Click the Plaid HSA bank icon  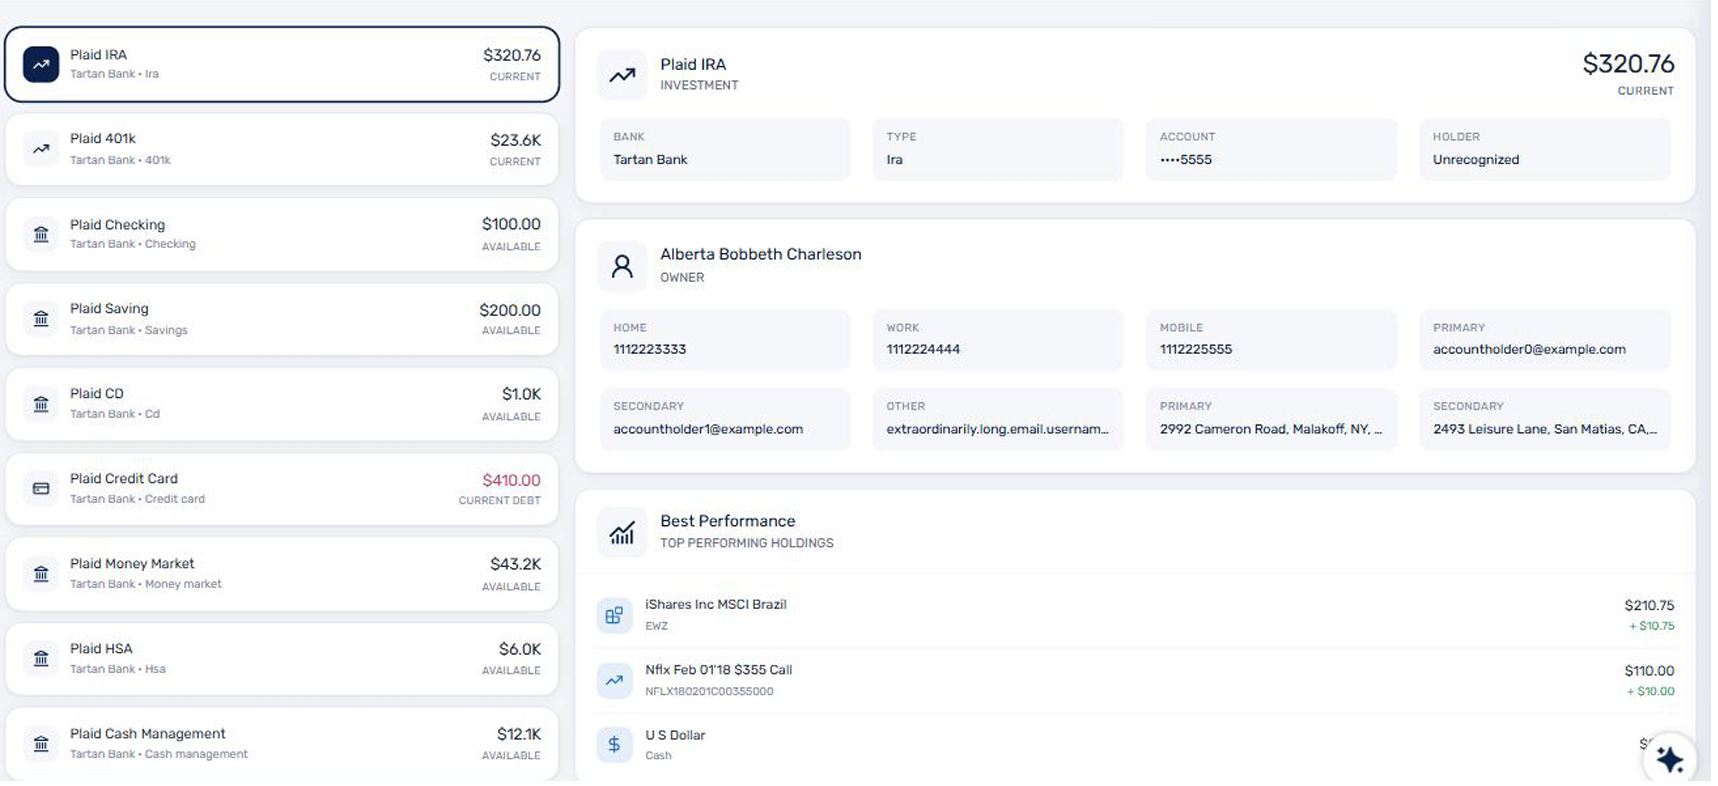[41, 659]
